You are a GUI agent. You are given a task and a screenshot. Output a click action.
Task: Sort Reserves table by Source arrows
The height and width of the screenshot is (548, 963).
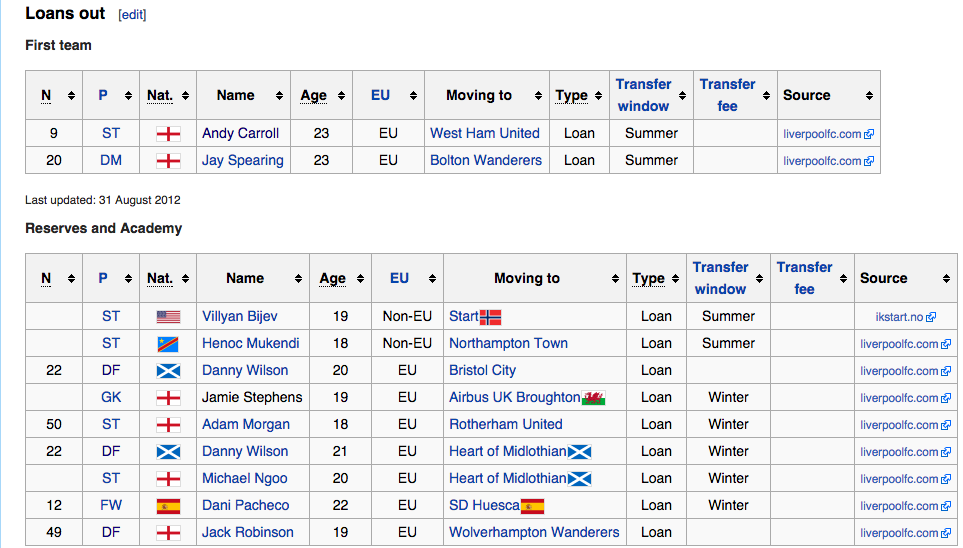click(946, 278)
